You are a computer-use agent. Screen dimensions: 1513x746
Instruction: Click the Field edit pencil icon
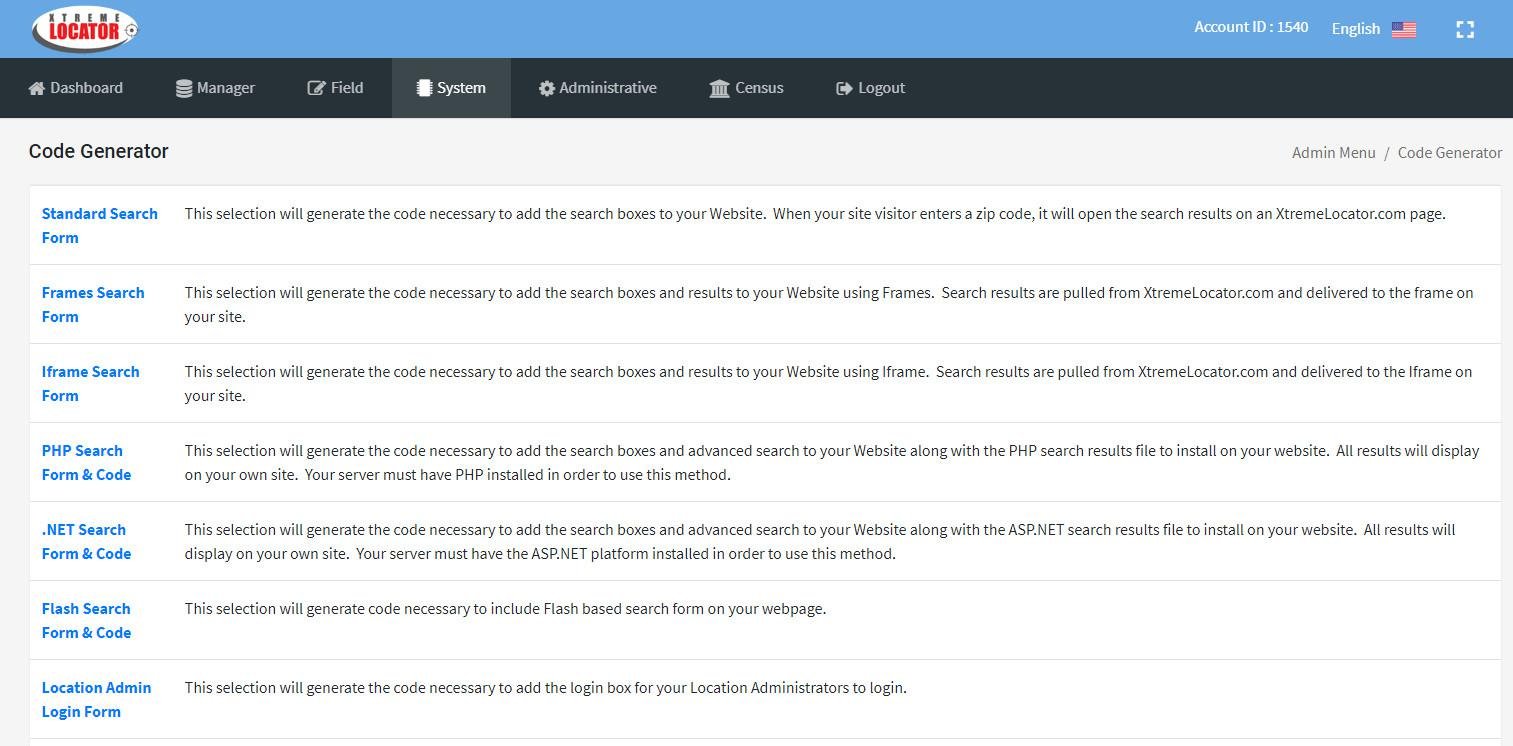(x=316, y=88)
